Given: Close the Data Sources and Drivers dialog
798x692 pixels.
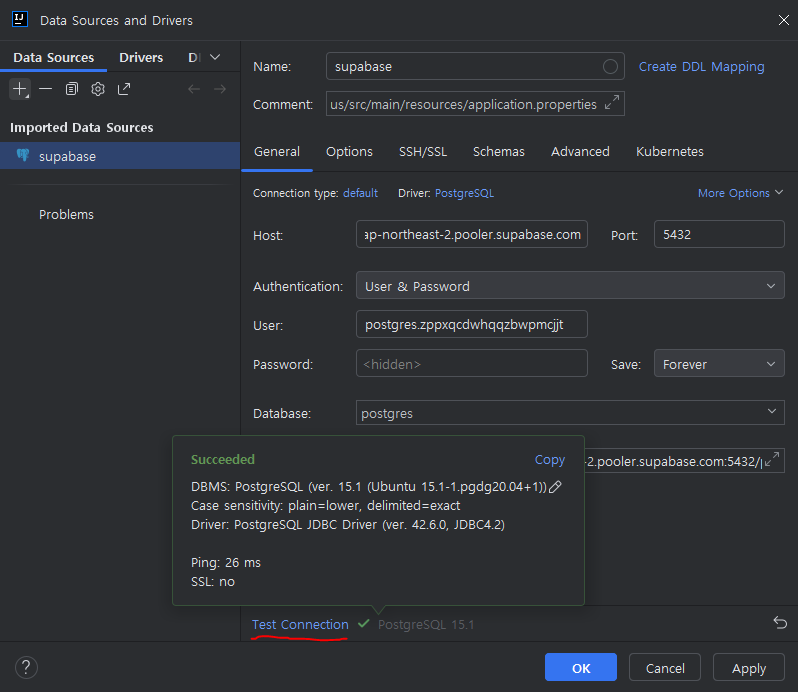Looking at the screenshot, I should coord(783,20).
